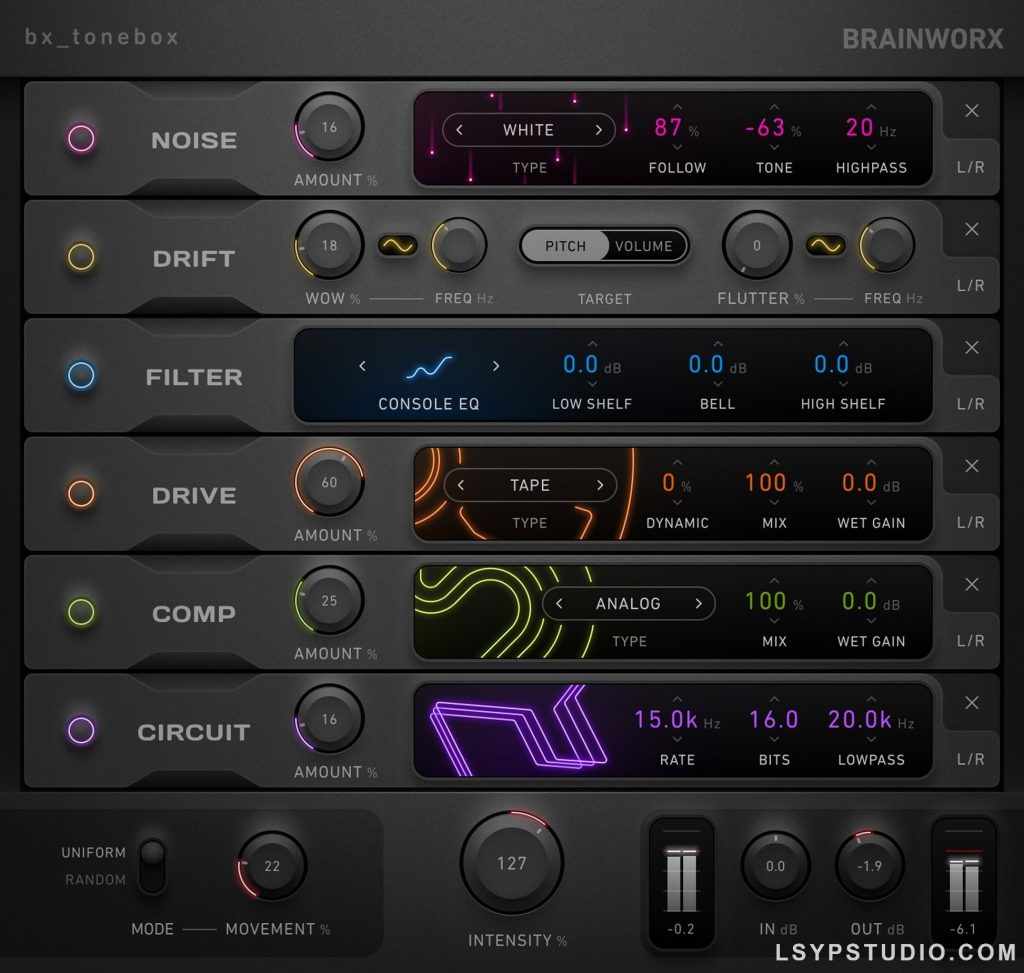This screenshot has width=1024, height=973.
Task: Select the Console EQ curve icon in FILTER
Action: pos(429,366)
